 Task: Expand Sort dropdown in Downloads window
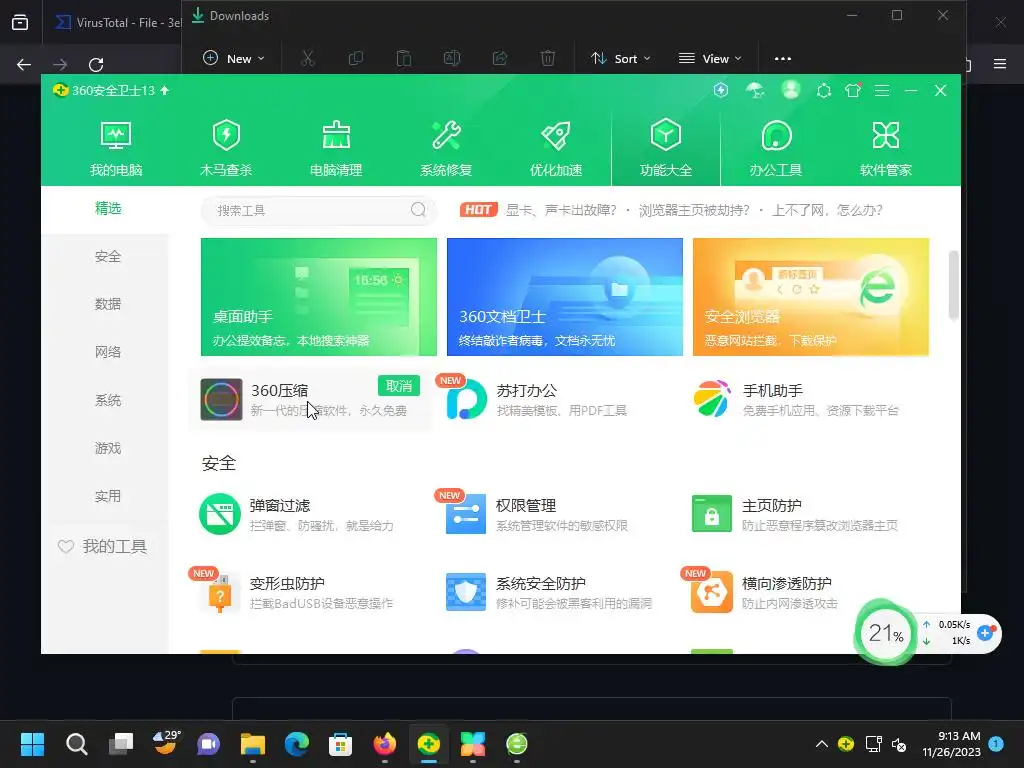[x=620, y=59]
